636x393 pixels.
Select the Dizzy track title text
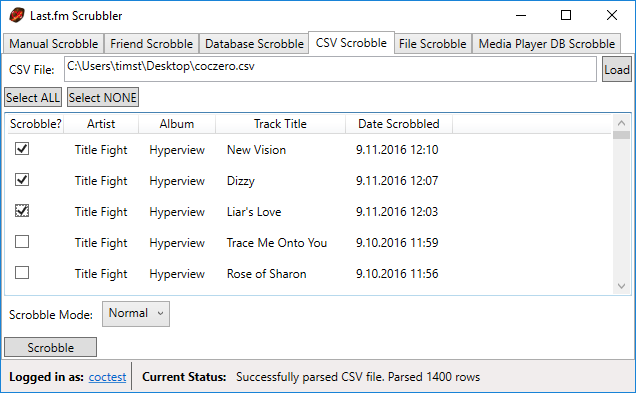[241, 181]
